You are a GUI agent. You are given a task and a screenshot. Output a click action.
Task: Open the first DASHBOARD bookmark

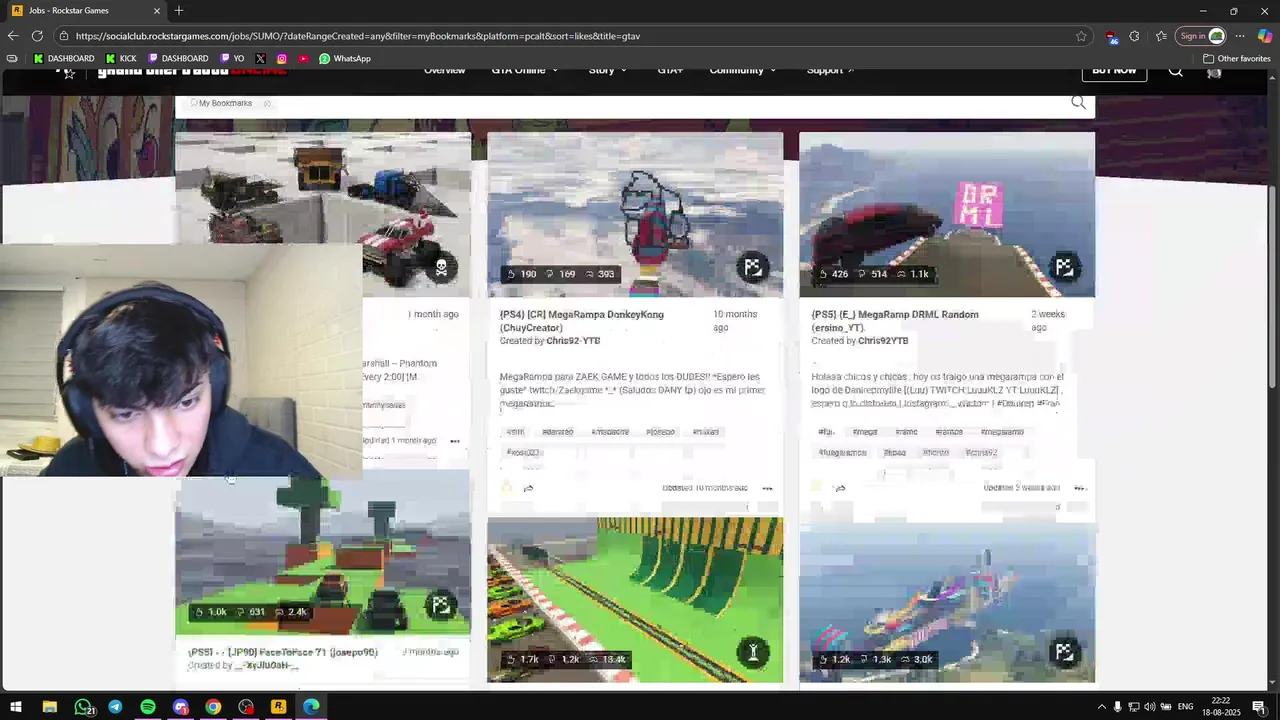pyautogui.click(x=64, y=59)
